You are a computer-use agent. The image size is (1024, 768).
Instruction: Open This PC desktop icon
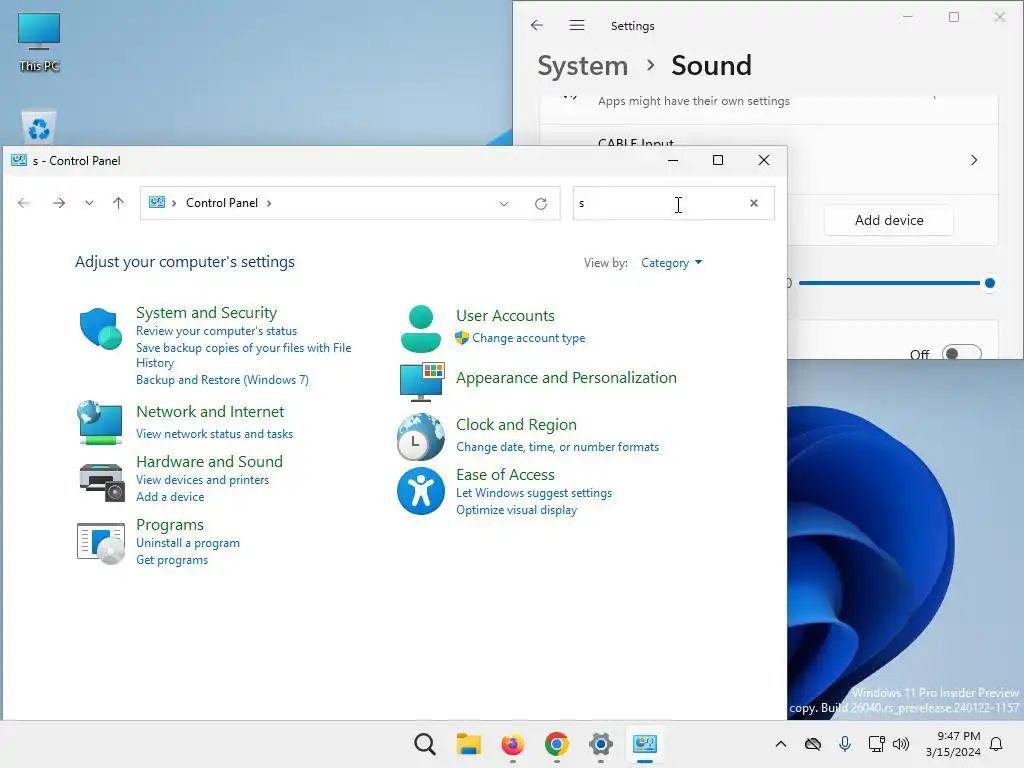click(x=39, y=42)
